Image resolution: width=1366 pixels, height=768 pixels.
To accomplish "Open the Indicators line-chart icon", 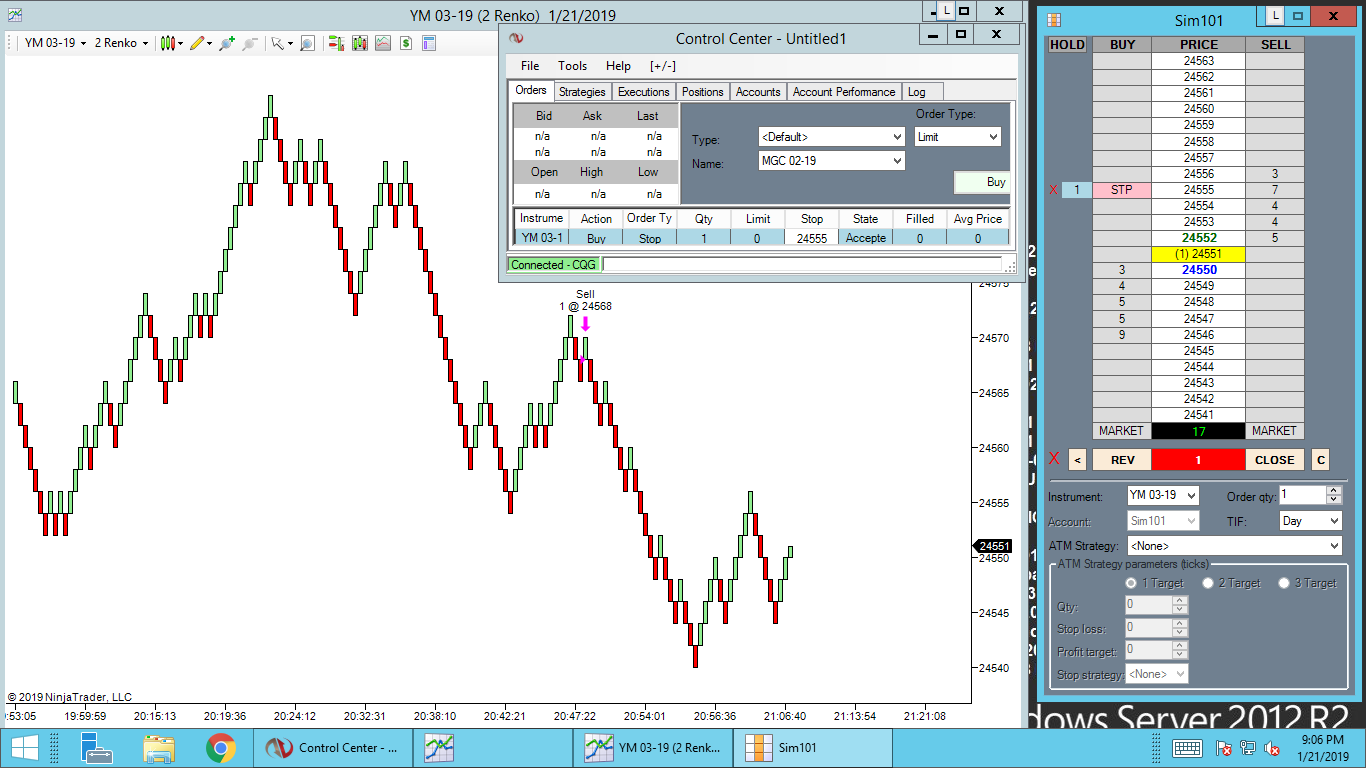I will point(382,43).
